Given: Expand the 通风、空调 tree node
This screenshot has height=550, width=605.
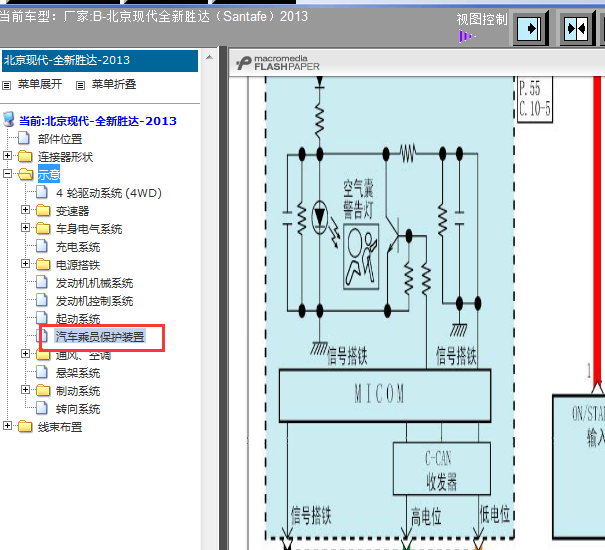Looking at the screenshot, I should point(25,354).
